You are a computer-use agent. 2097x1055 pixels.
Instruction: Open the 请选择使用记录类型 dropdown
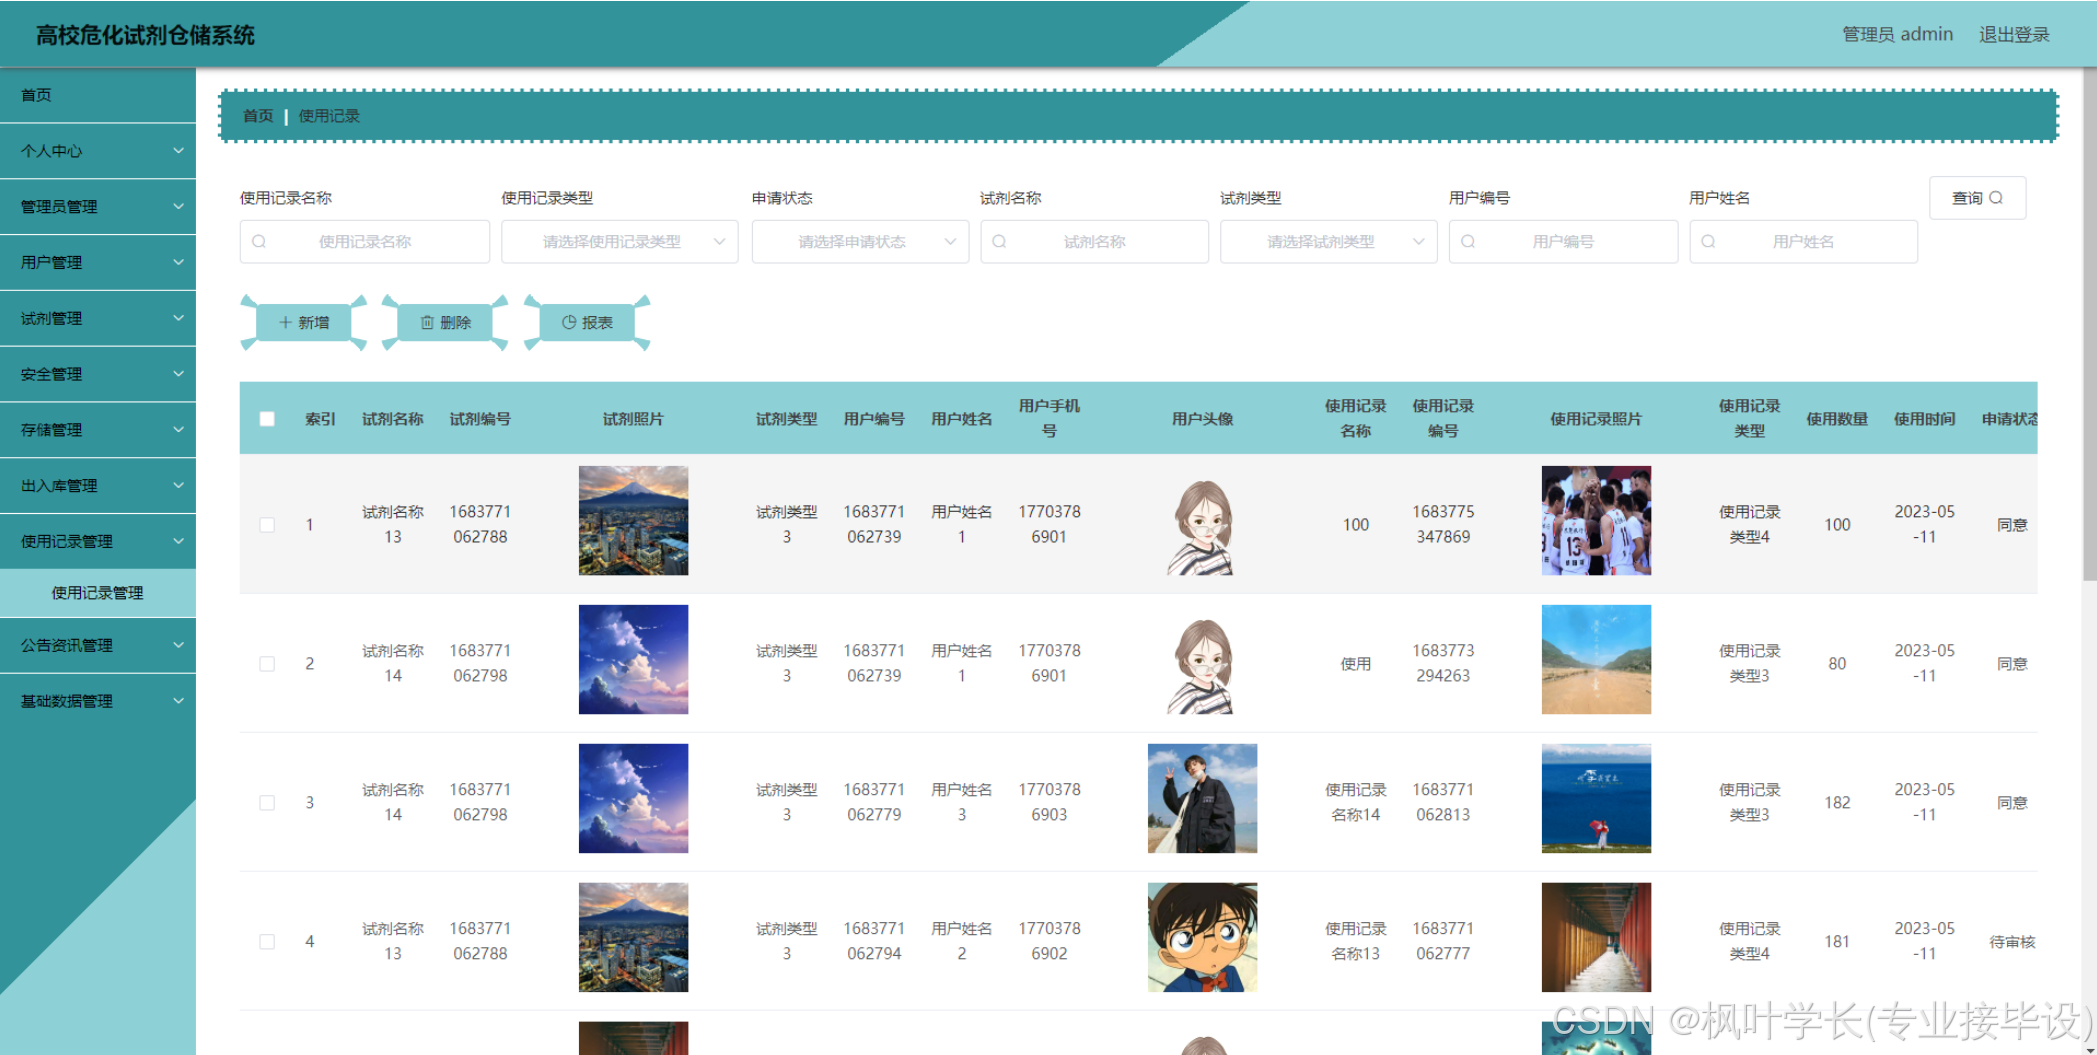point(620,241)
